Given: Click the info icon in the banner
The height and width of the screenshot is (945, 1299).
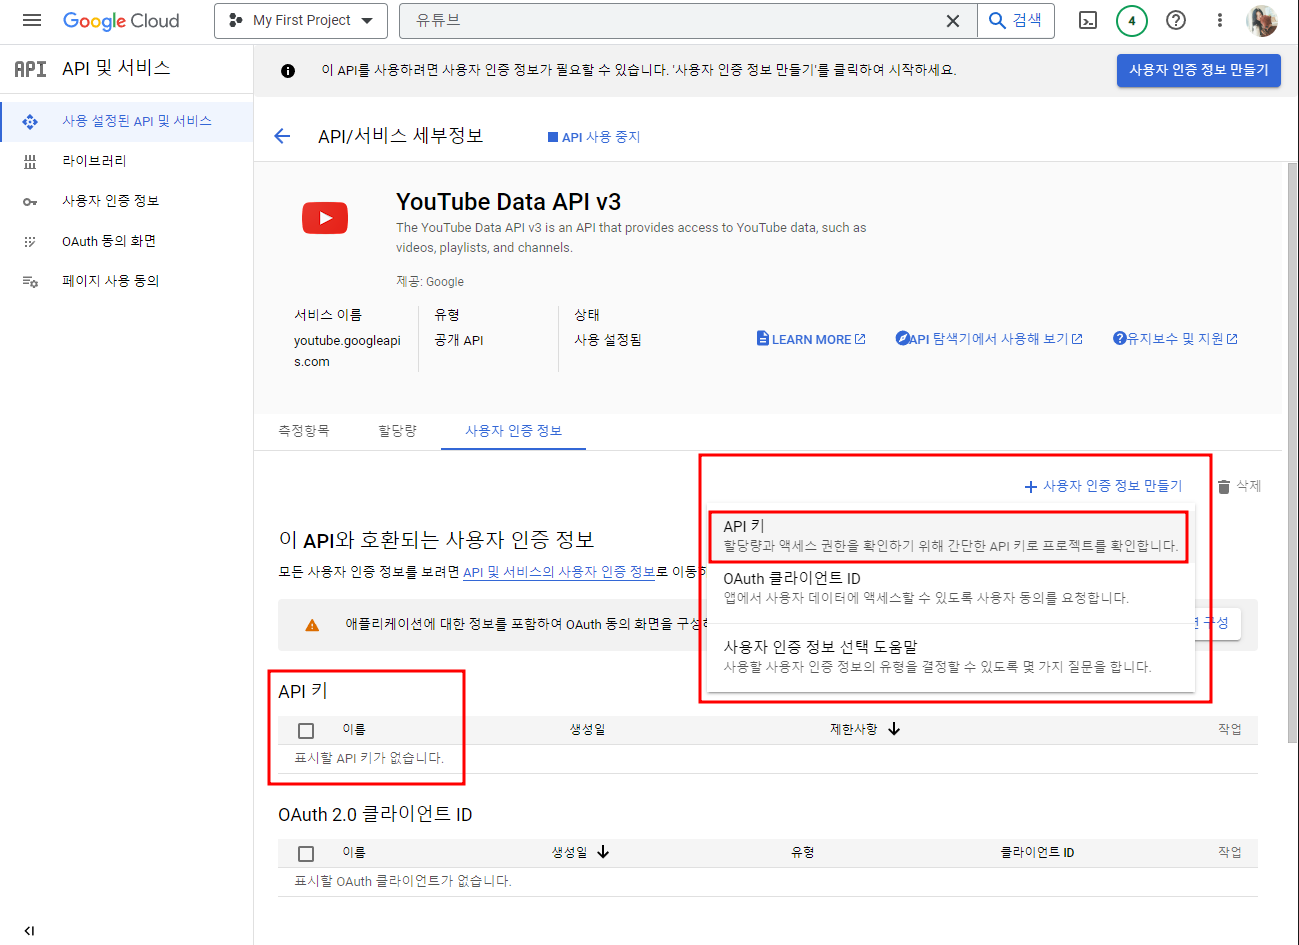Looking at the screenshot, I should click(288, 70).
